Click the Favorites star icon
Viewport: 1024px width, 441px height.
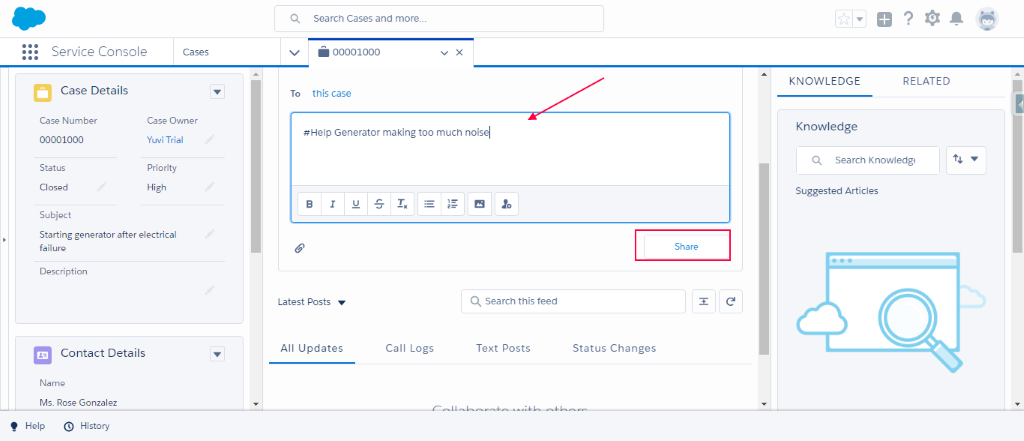pyautogui.click(x=844, y=19)
